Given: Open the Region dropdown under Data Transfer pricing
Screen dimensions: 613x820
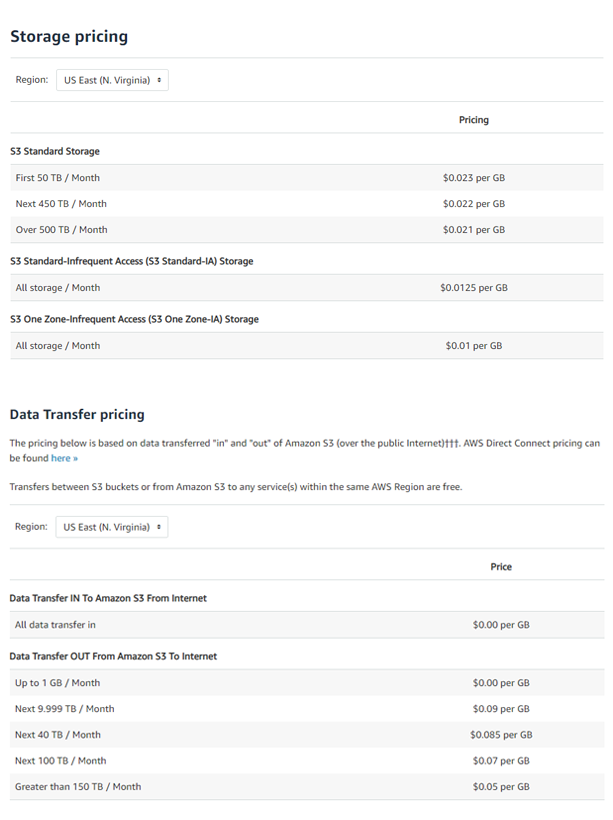Looking at the screenshot, I should (112, 527).
